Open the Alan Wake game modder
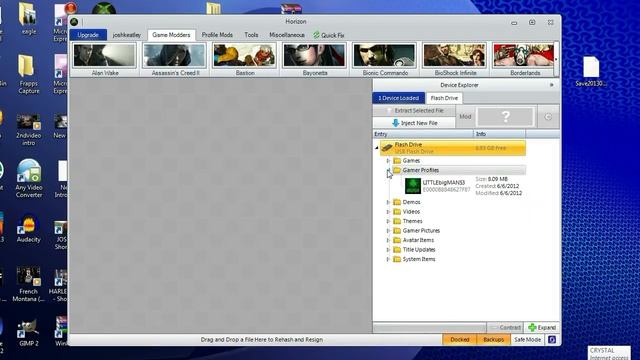The height and width of the screenshot is (360, 640). point(104,59)
